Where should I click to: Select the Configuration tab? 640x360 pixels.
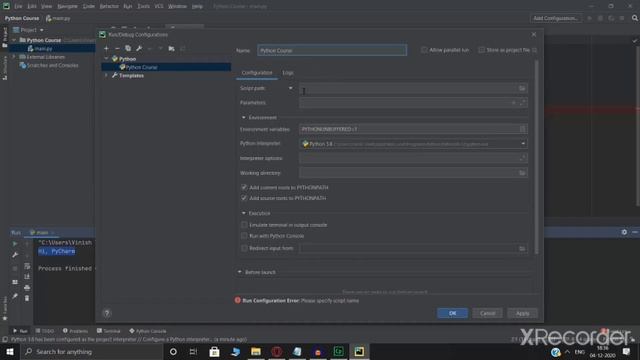point(257,73)
